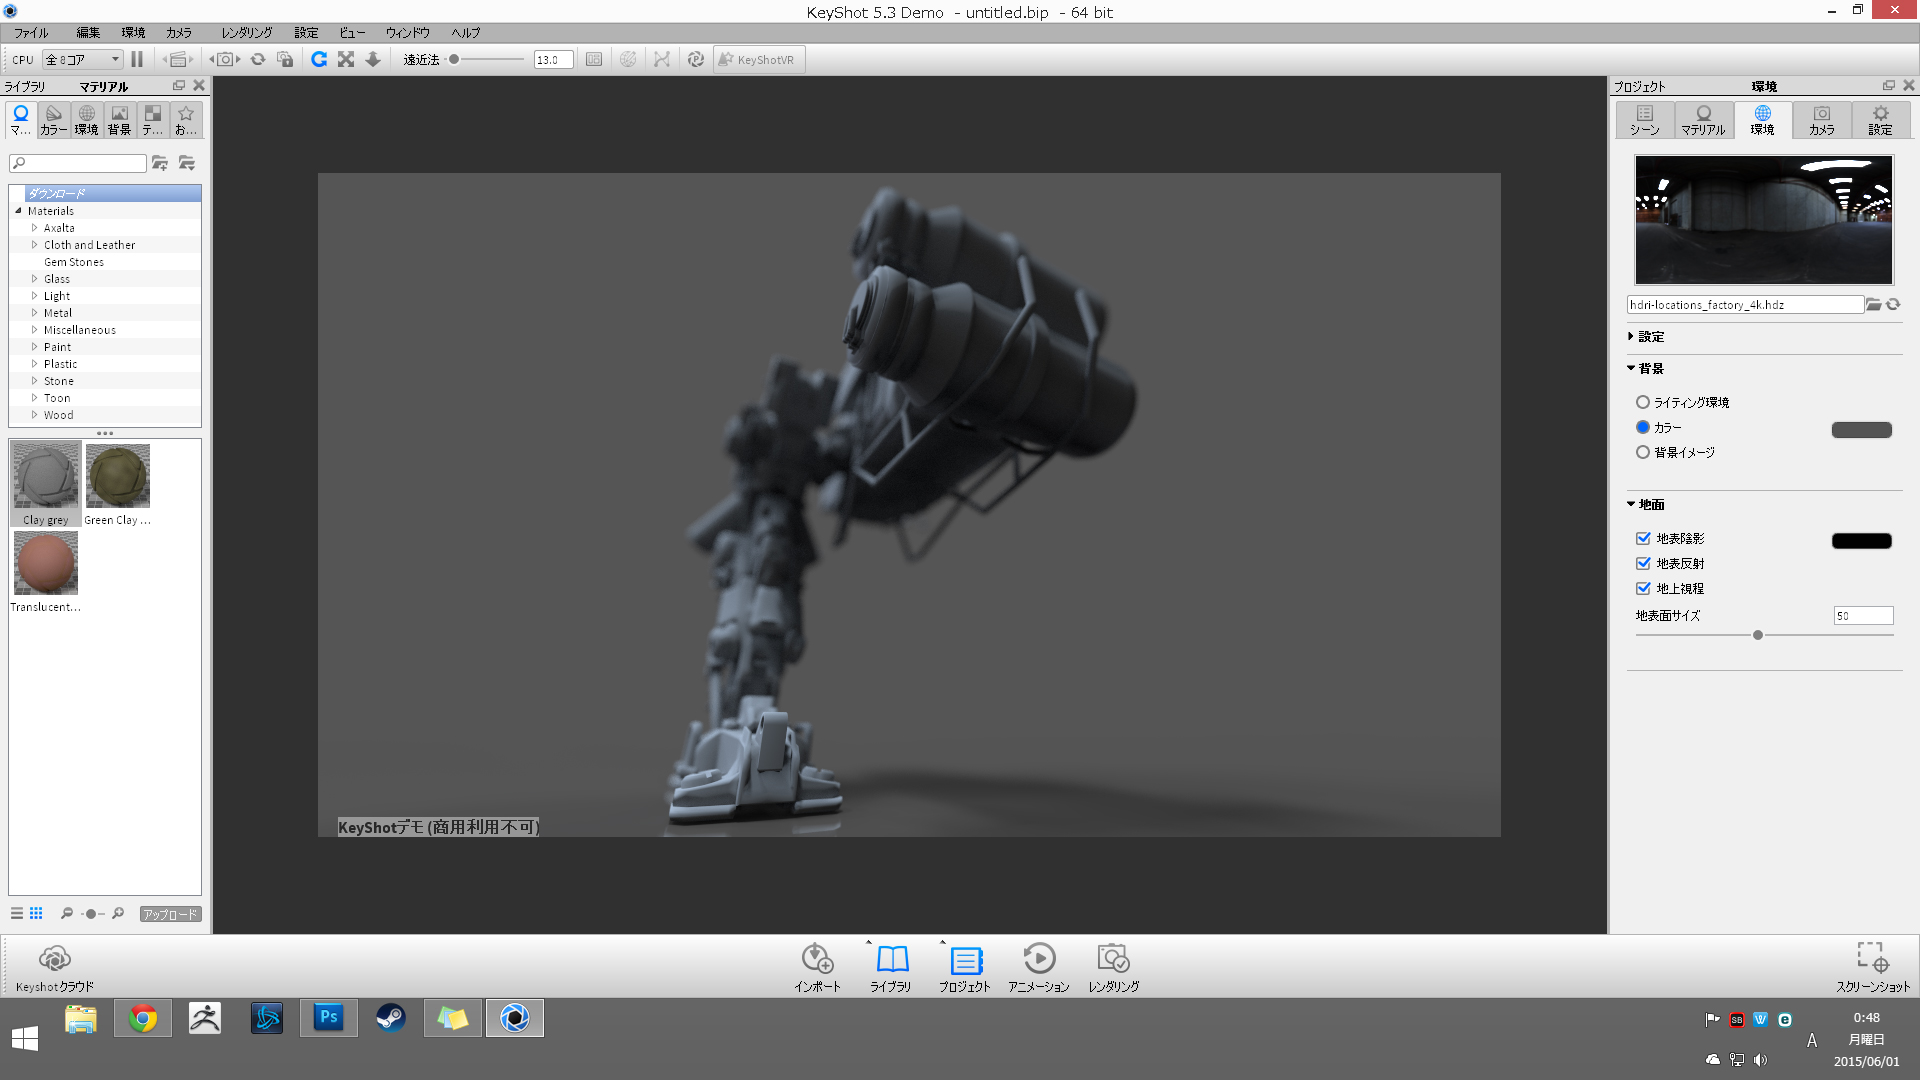
Task: Click the perspective slider handle
Action: point(454,59)
